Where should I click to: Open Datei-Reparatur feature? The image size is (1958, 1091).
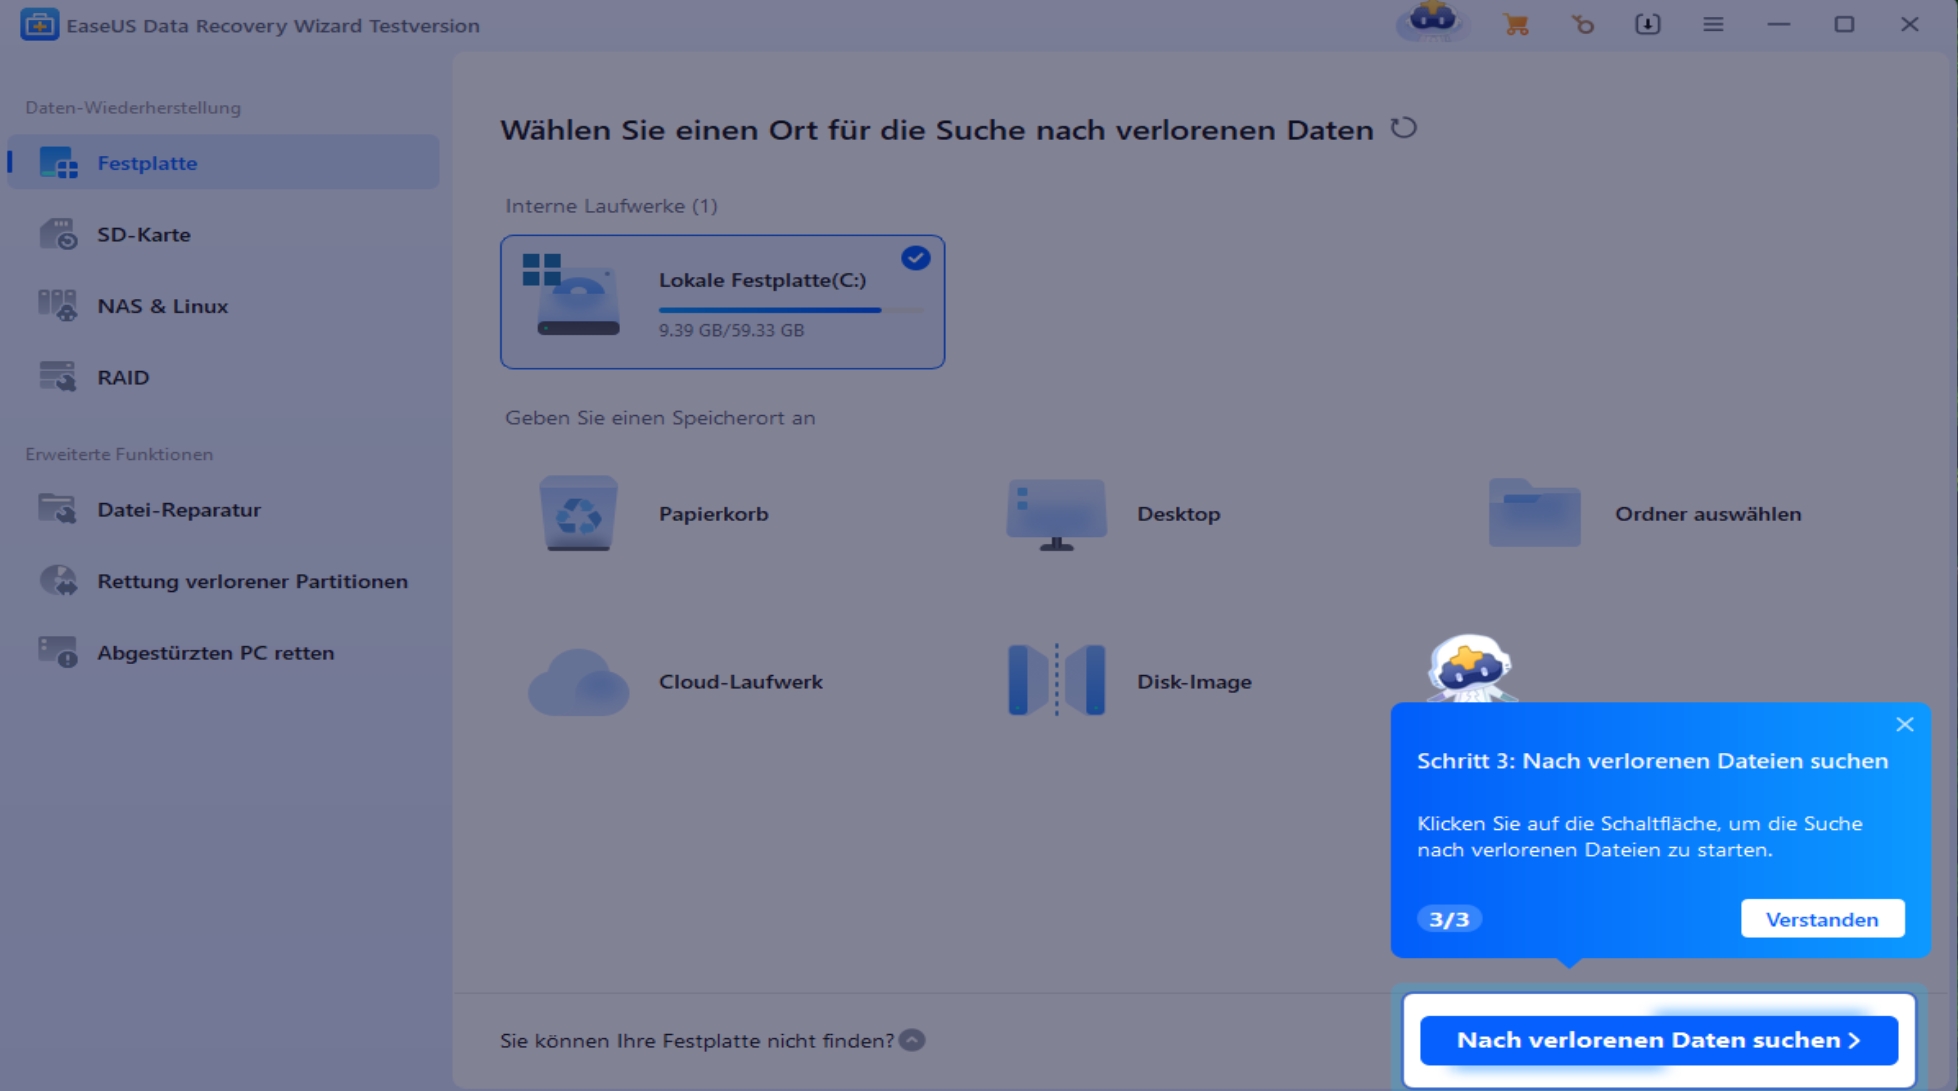pos(178,509)
